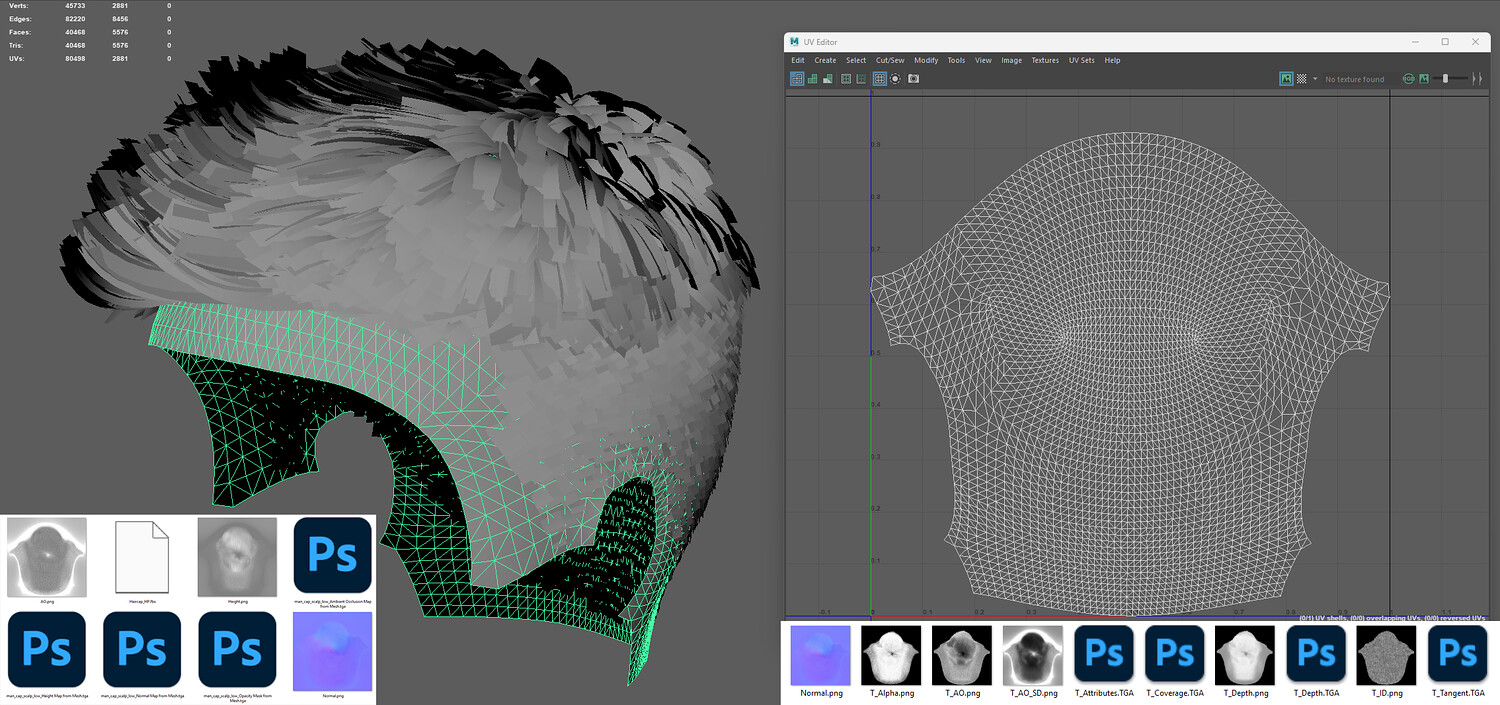This screenshot has height=705, width=1500.
Task: Open the Textures menu
Action: point(1045,60)
